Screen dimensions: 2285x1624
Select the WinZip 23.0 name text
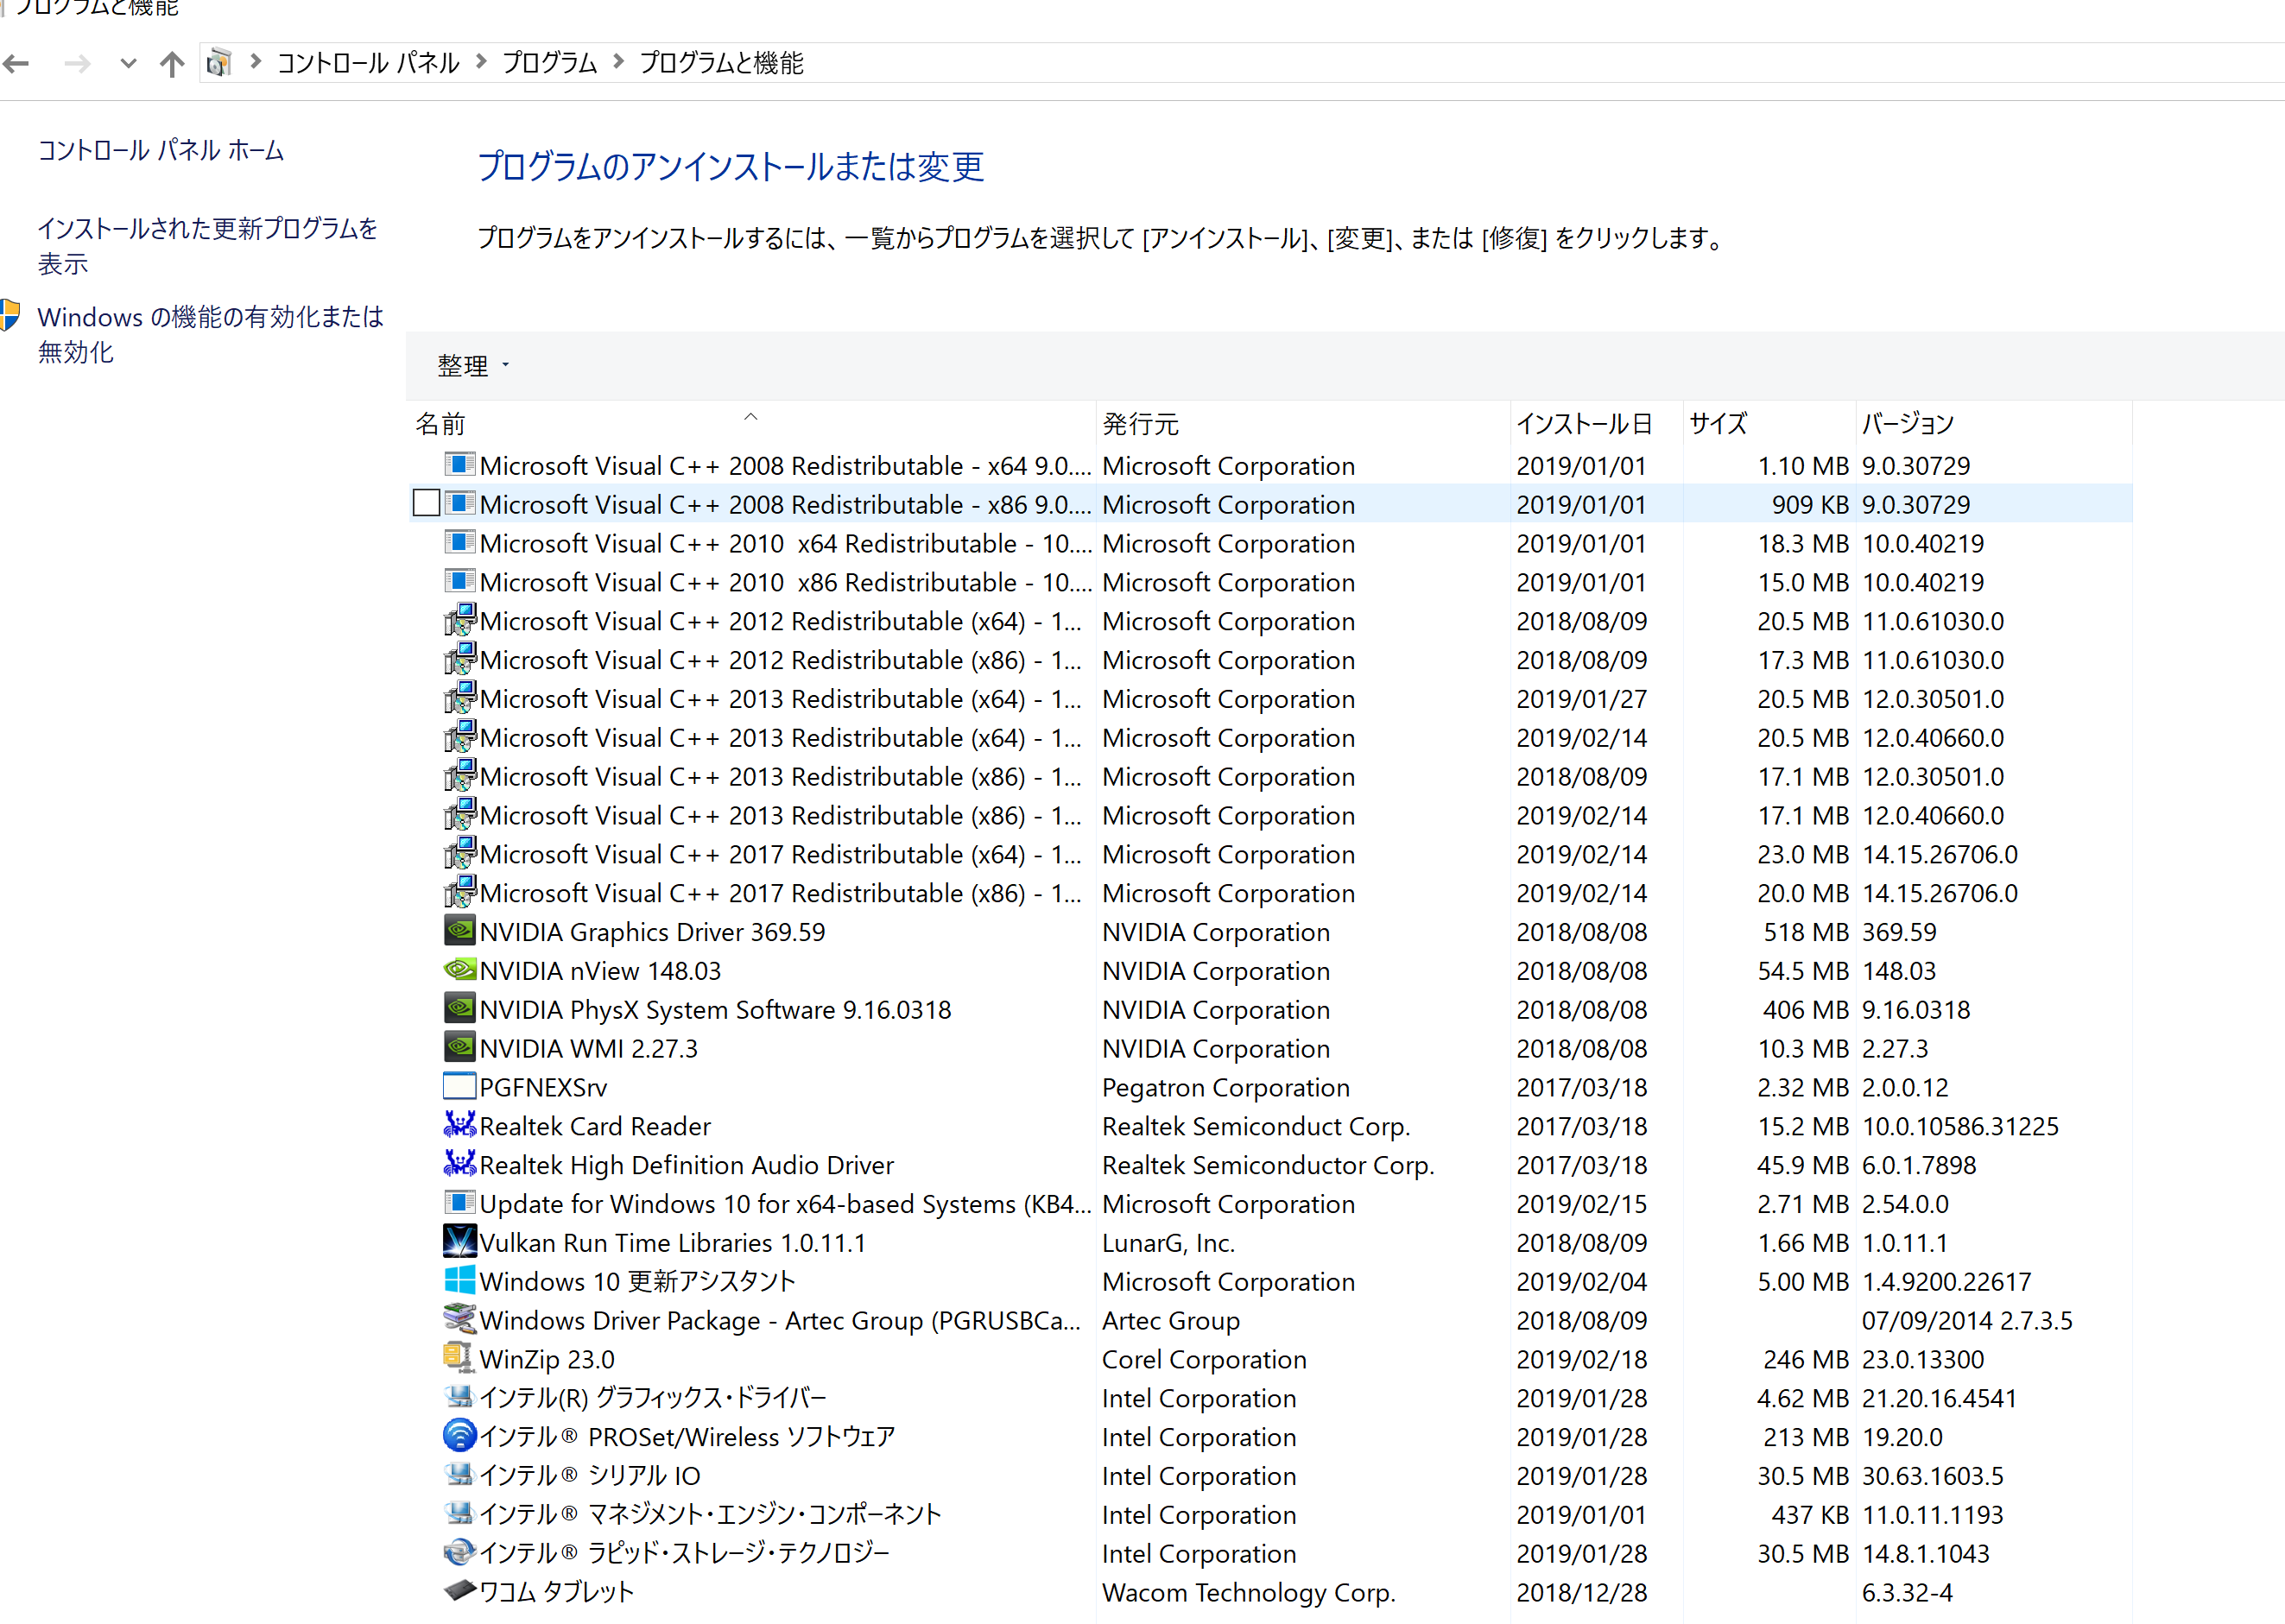(547, 1359)
